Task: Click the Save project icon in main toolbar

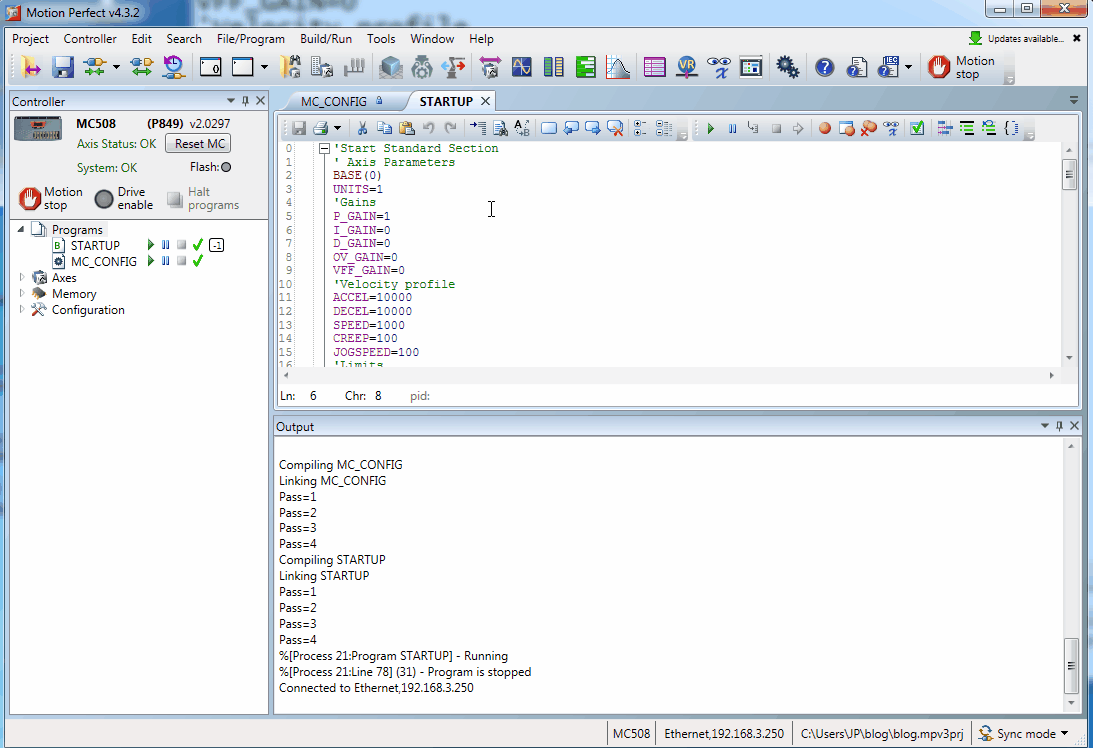Action: [x=63, y=67]
